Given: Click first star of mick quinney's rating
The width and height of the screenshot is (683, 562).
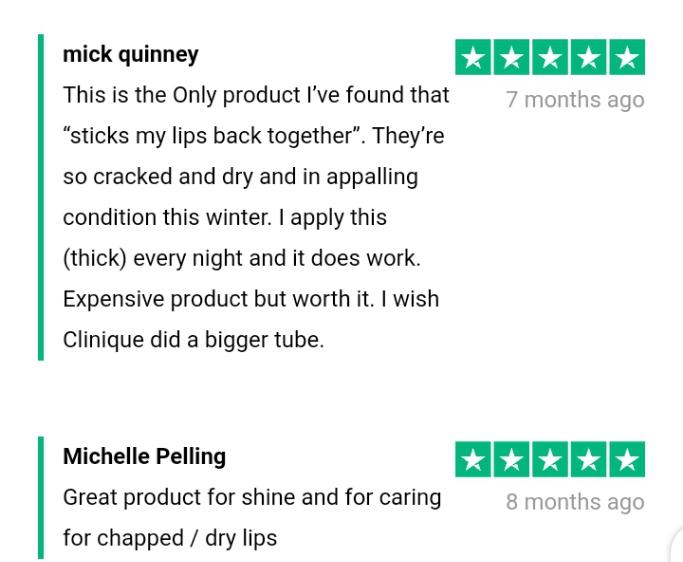Looking at the screenshot, I should click(473, 57).
